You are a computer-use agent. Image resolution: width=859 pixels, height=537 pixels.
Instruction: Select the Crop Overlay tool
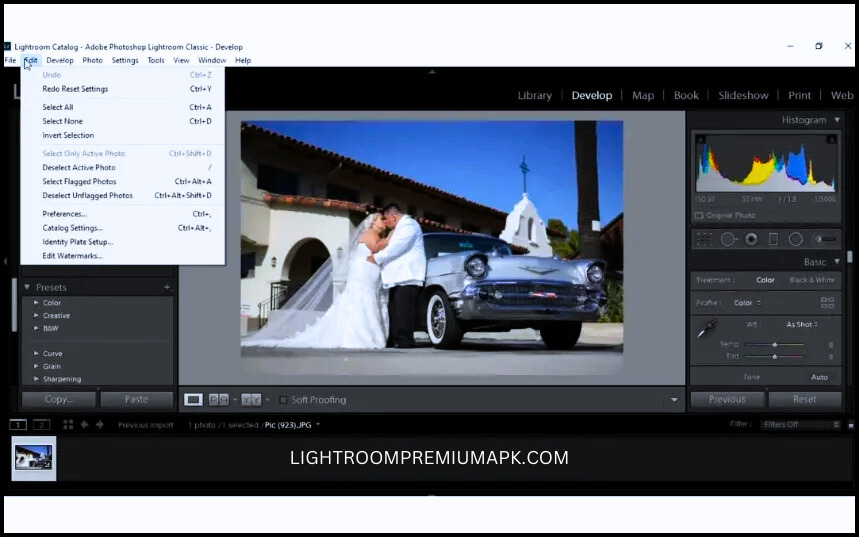pyautogui.click(x=704, y=239)
